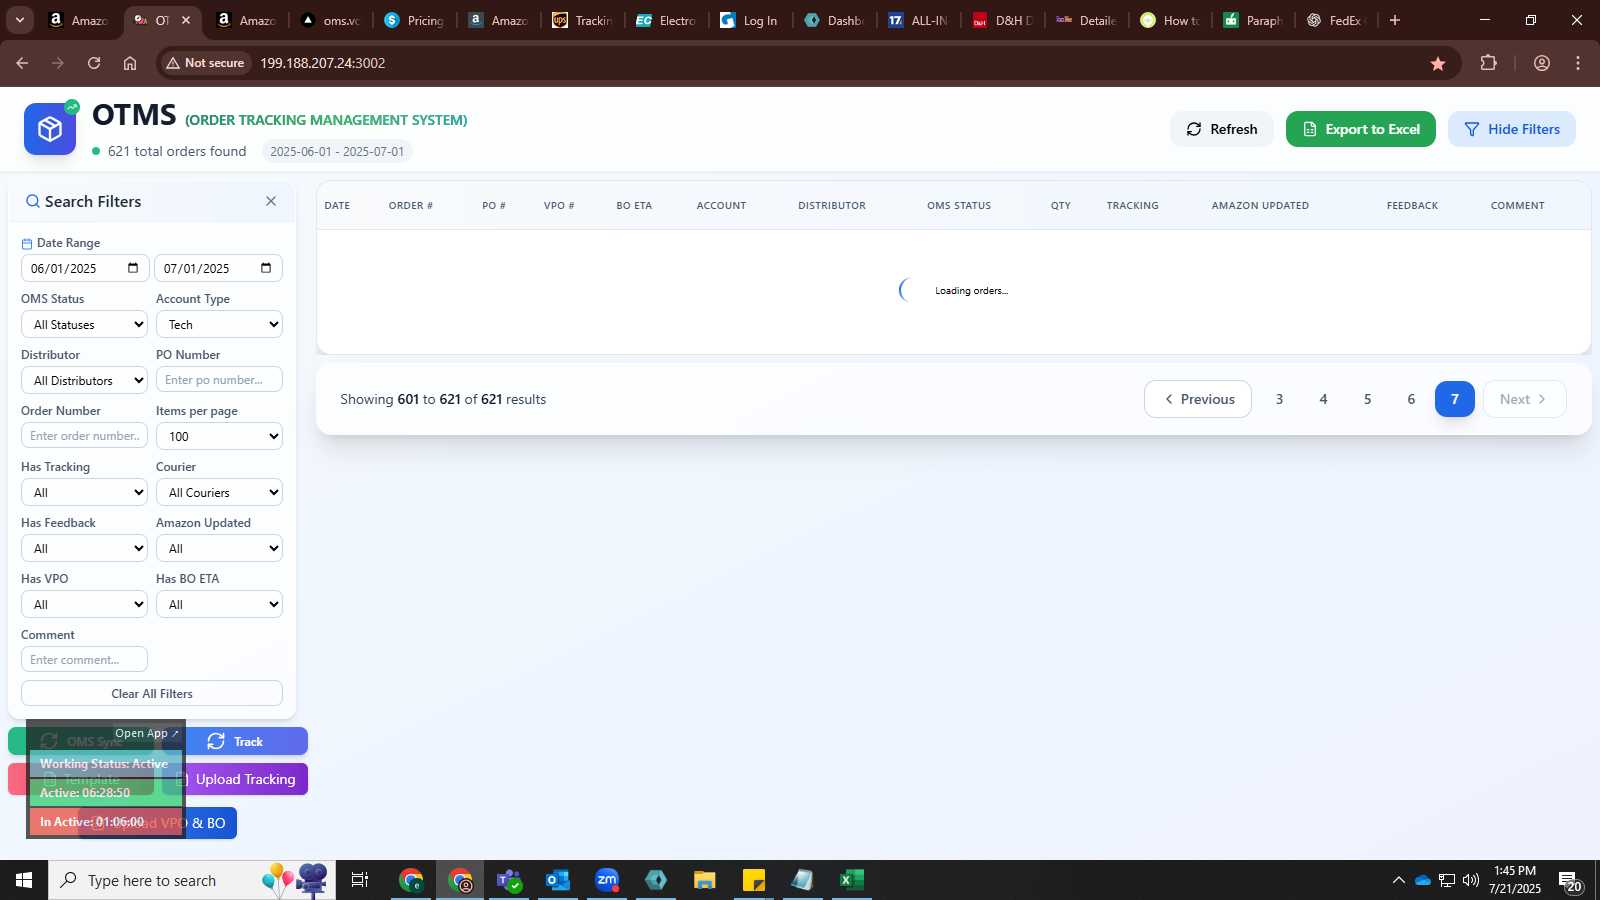Open the Windows Start menu
1600x900 pixels.
coord(24,880)
